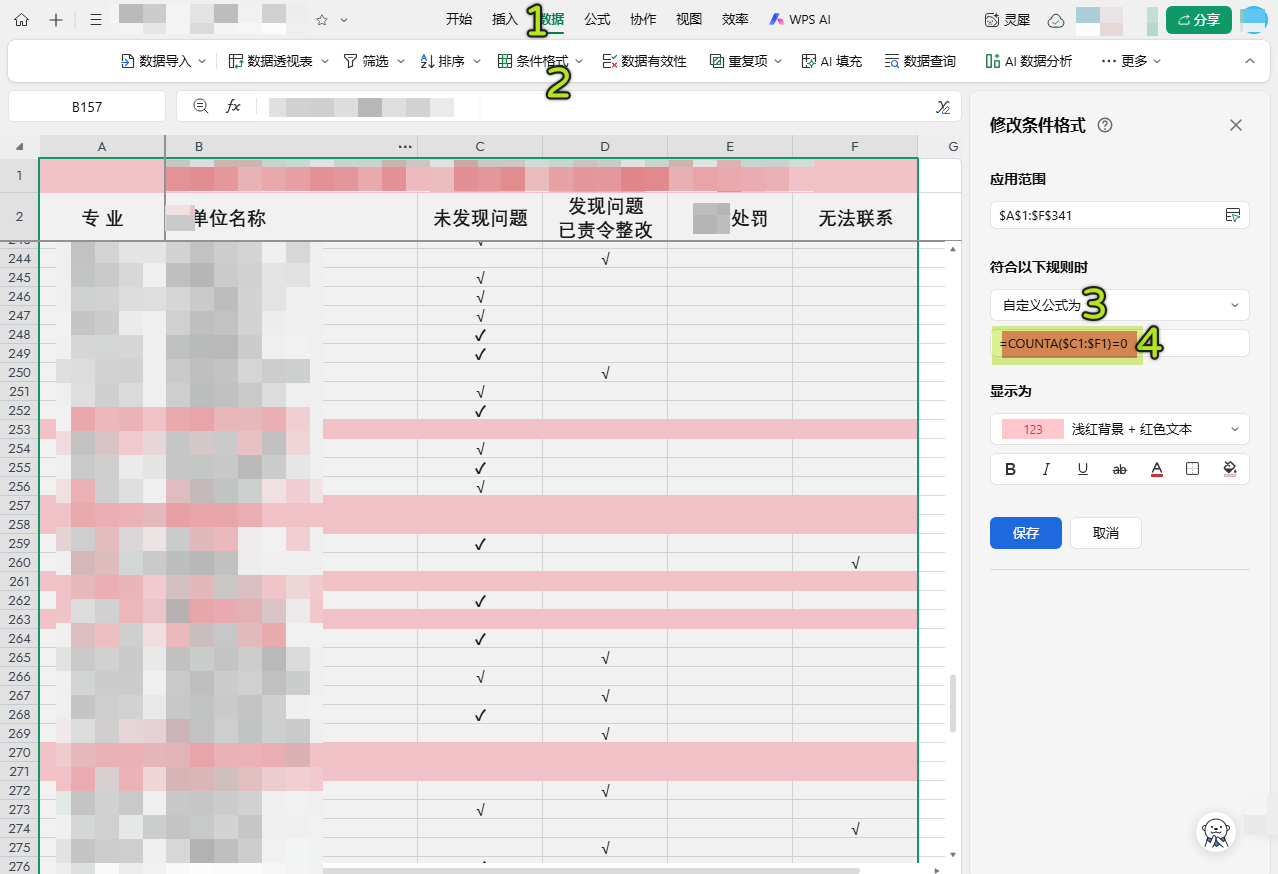Click the 取消 button
The image size is (1278, 874).
[x=1105, y=533]
